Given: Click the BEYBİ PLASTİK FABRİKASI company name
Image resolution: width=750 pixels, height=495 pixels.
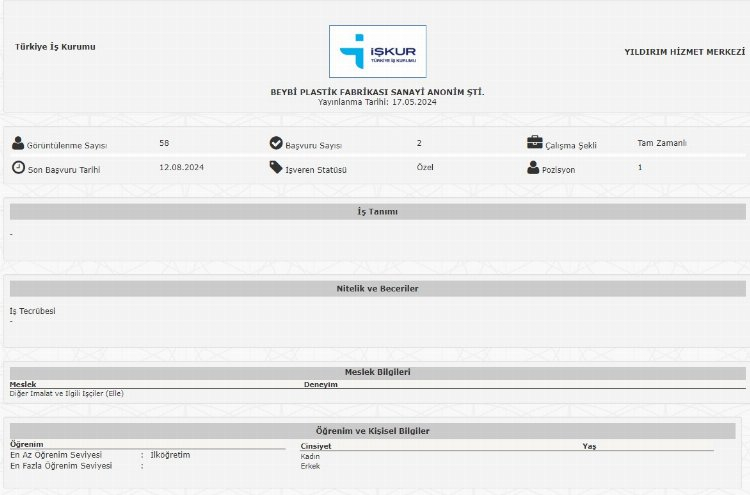Looking at the screenshot, I should pyautogui.click(x=377, y=92).
